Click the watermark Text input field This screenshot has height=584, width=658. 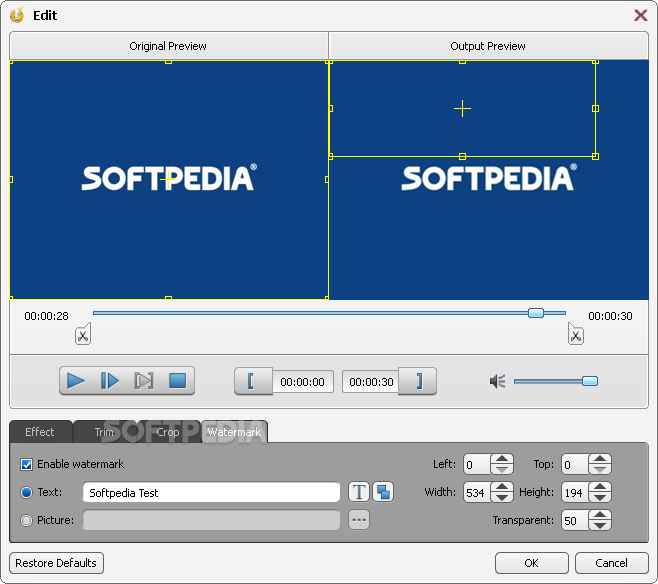pos(211,492)
